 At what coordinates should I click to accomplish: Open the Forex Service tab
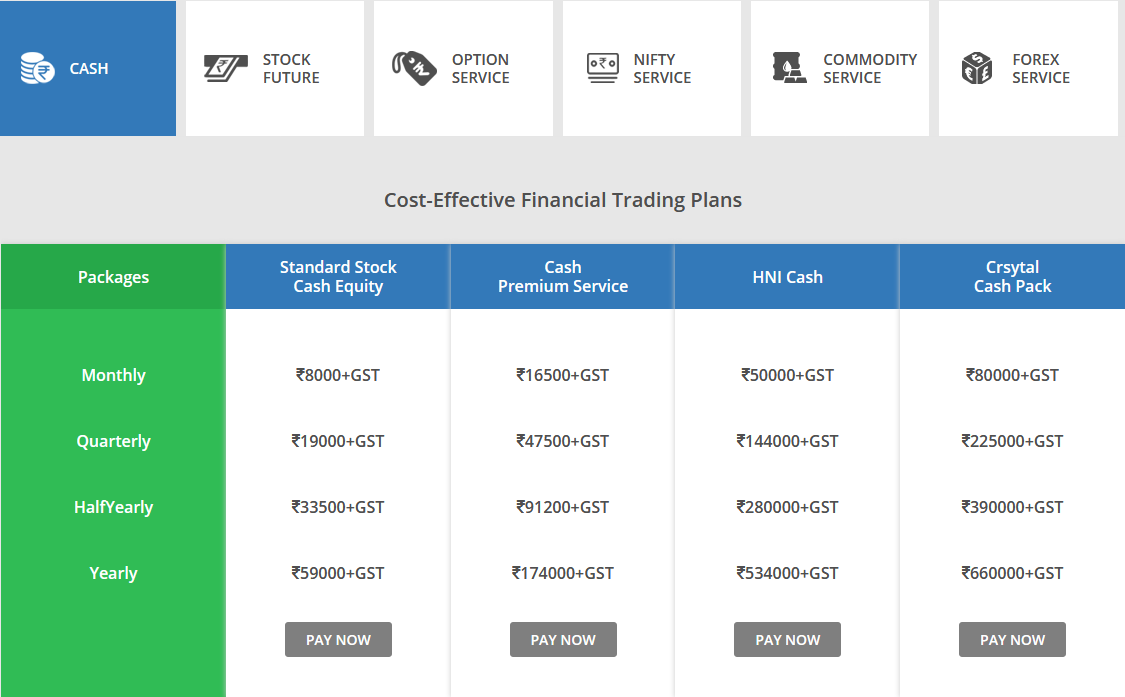(x=1040, y=69)
